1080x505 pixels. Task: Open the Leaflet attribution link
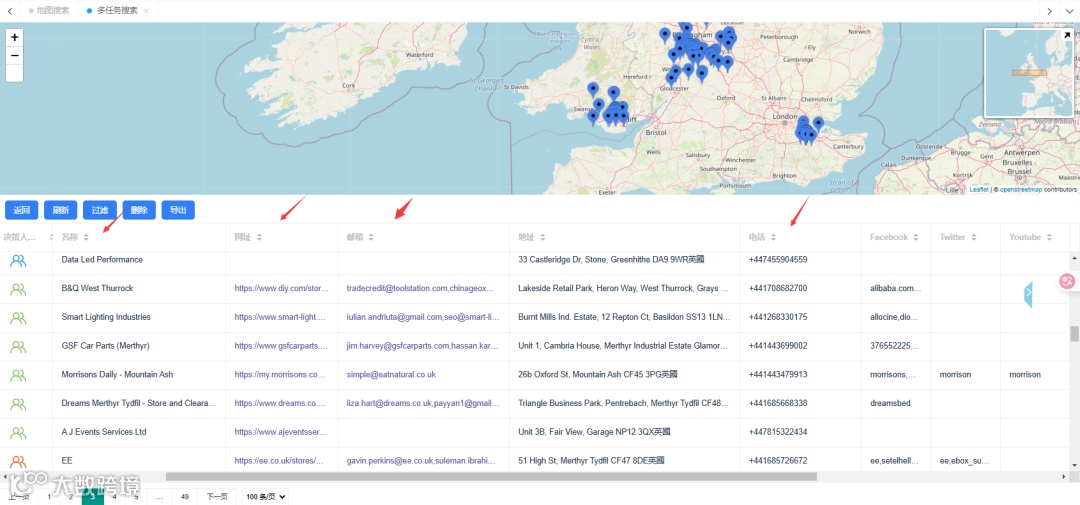point(979,189)
